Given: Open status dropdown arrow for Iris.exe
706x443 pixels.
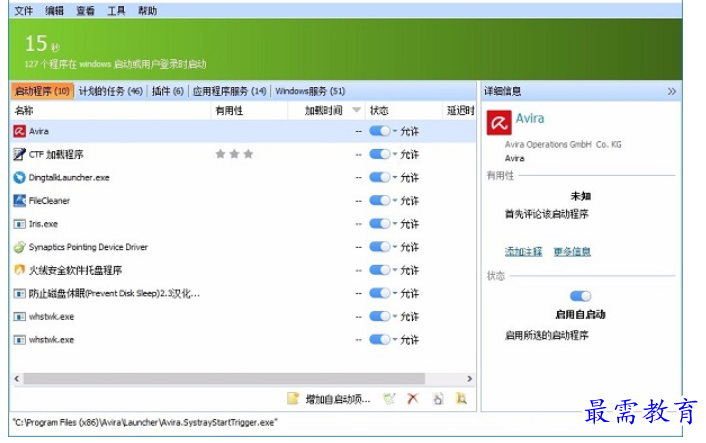Looking at the screenshot, I should pyautogui.click(x=395, y=224).
